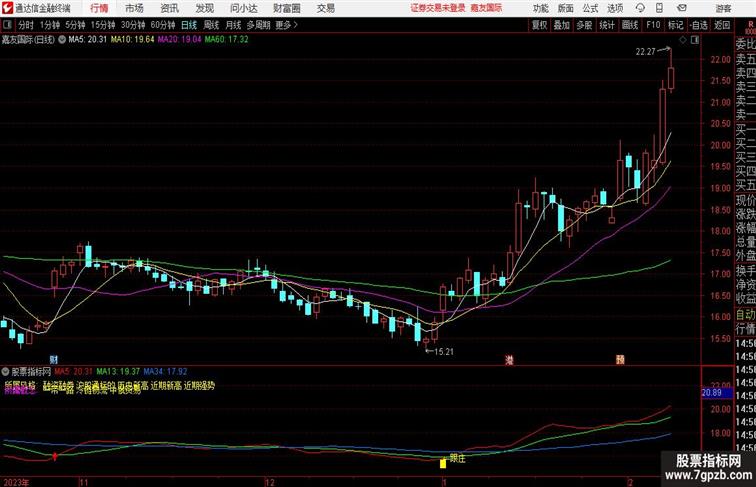Click the MA60: 17.32 value label
Screen dimensions: 756x487
pyautogui.click(x=227, y=40)
